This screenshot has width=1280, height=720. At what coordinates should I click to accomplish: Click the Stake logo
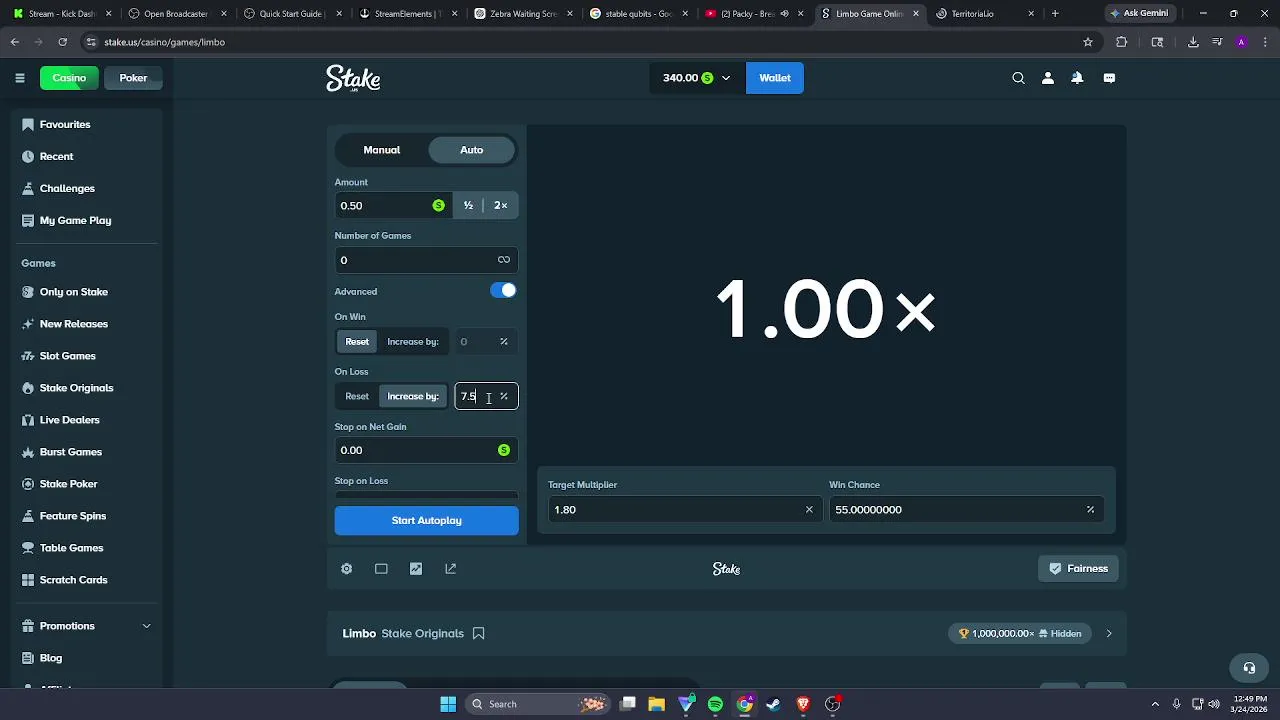point(353,79)
